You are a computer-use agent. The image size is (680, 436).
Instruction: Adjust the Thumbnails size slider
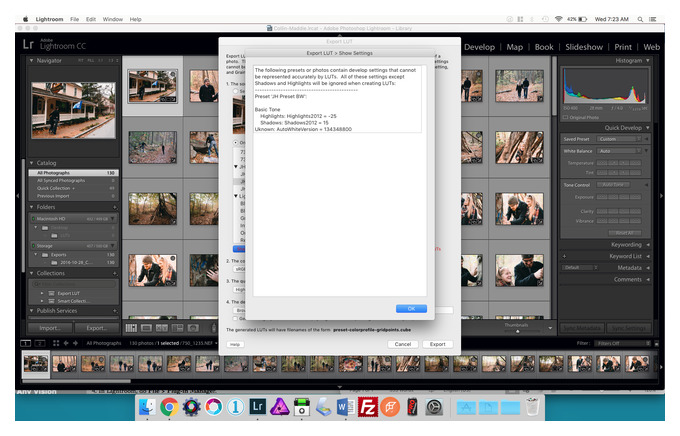(x=517, y=331)
